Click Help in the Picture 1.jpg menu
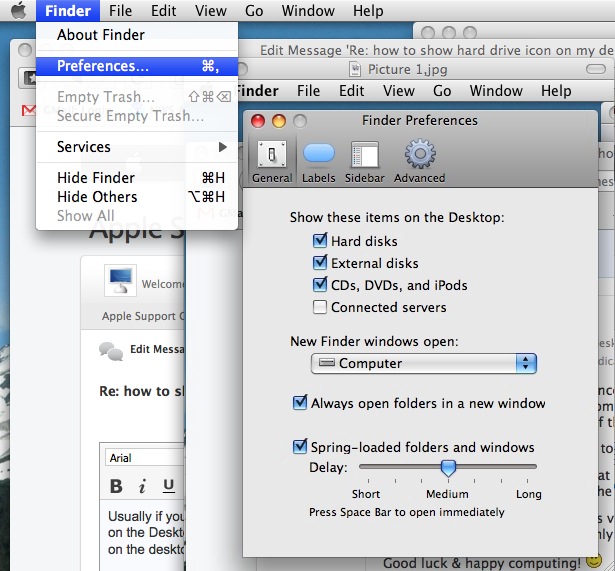Image resolution: width=615 pixels, height=571 pixels. tap(556, 91)
